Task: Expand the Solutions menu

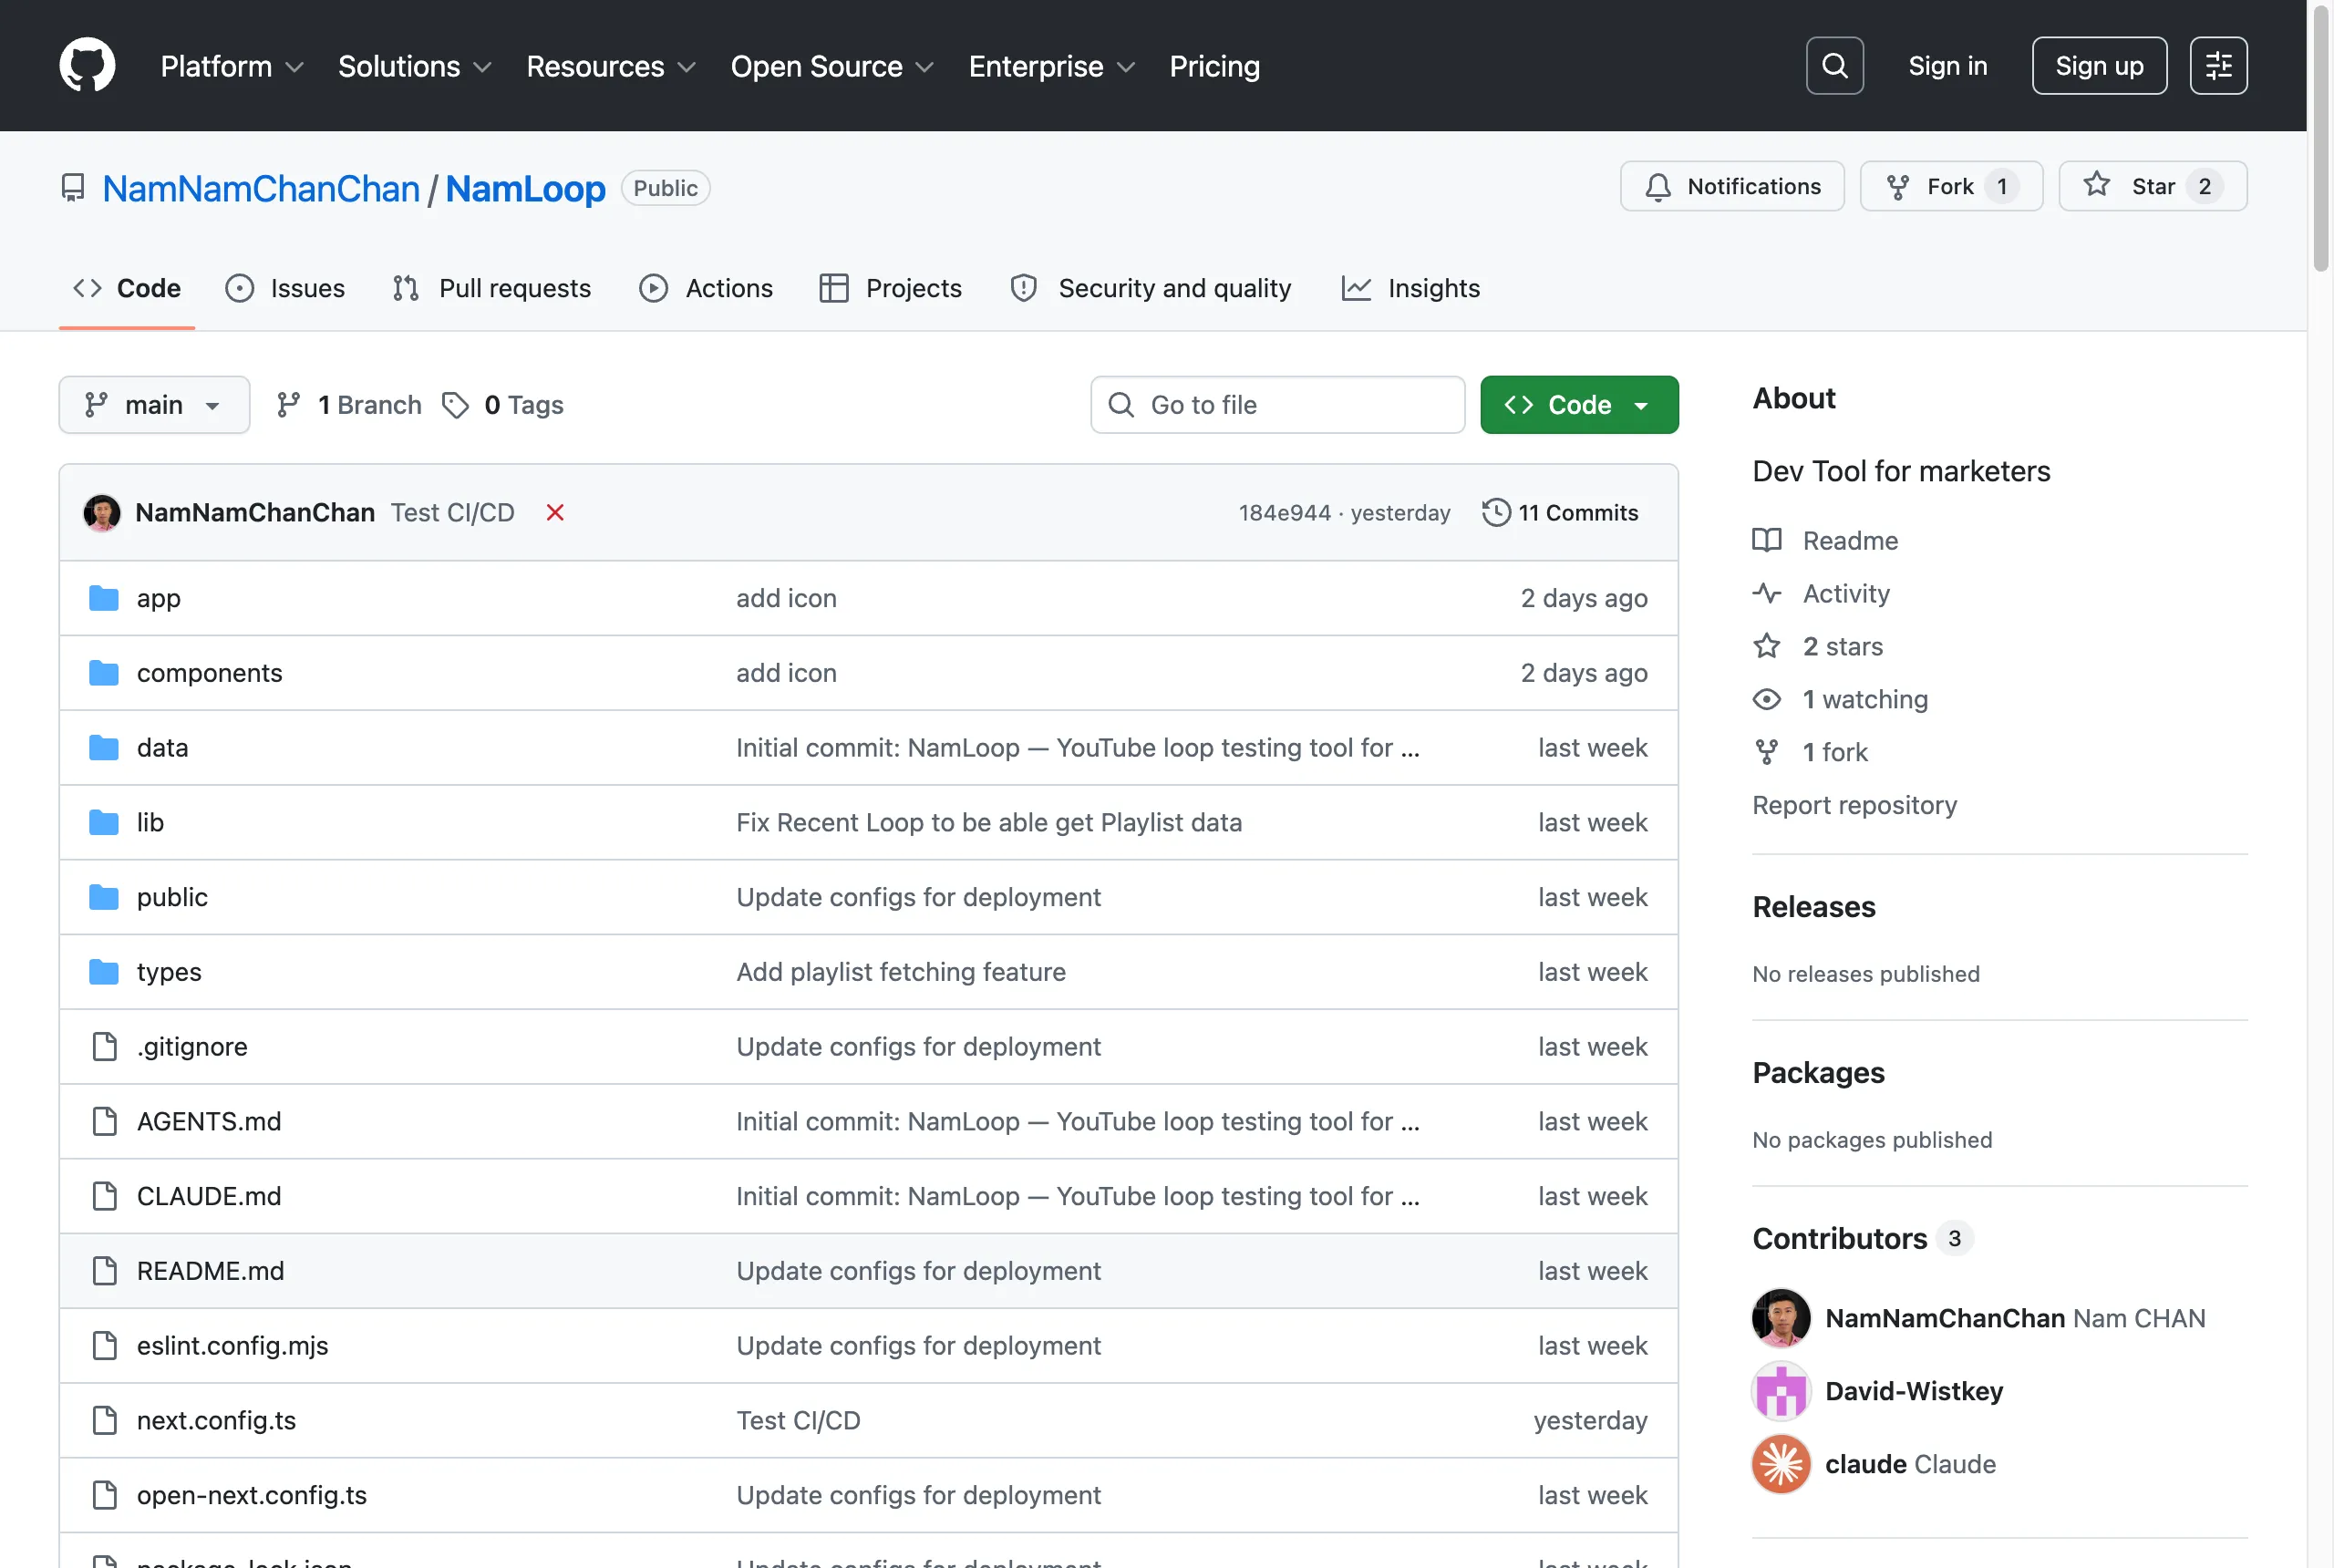Action: (415, 66)
